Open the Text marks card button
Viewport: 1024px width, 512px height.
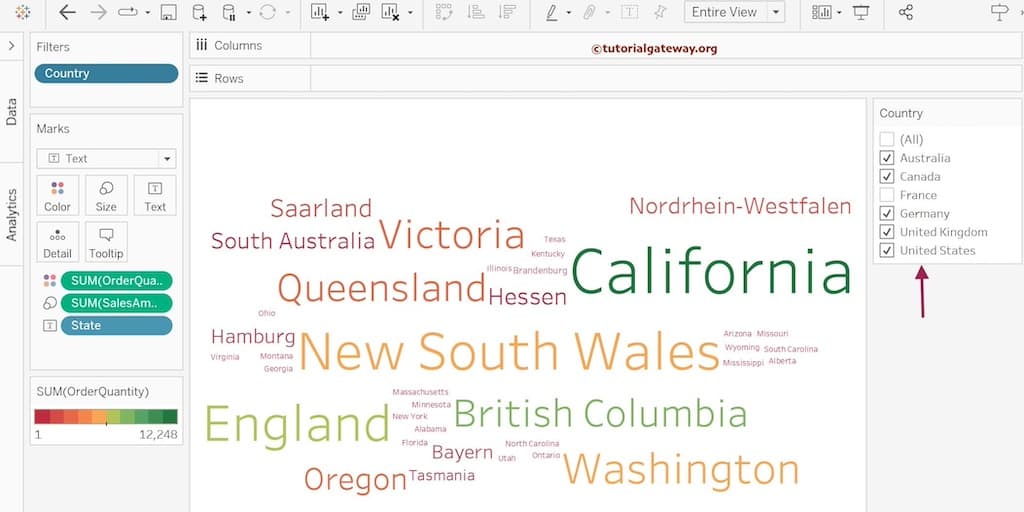coord(155,195)
